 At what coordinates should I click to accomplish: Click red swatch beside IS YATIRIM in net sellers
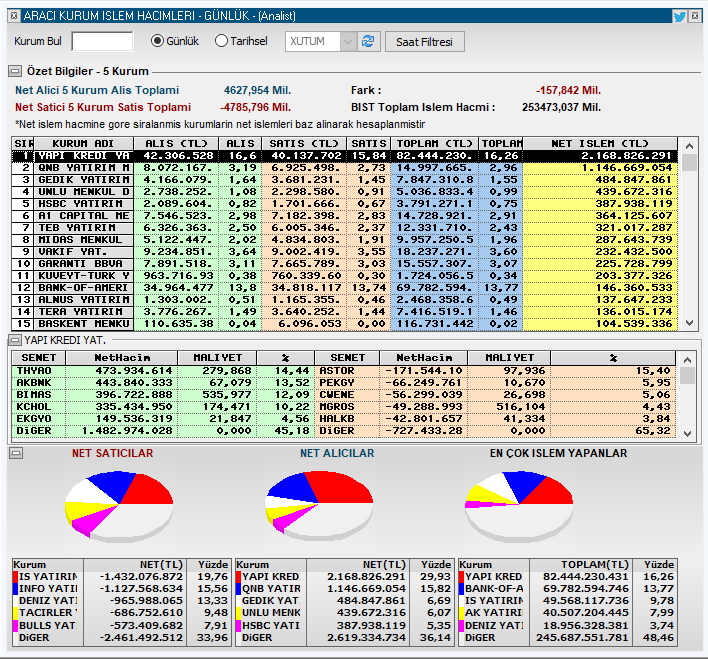[x=16, y=577]
